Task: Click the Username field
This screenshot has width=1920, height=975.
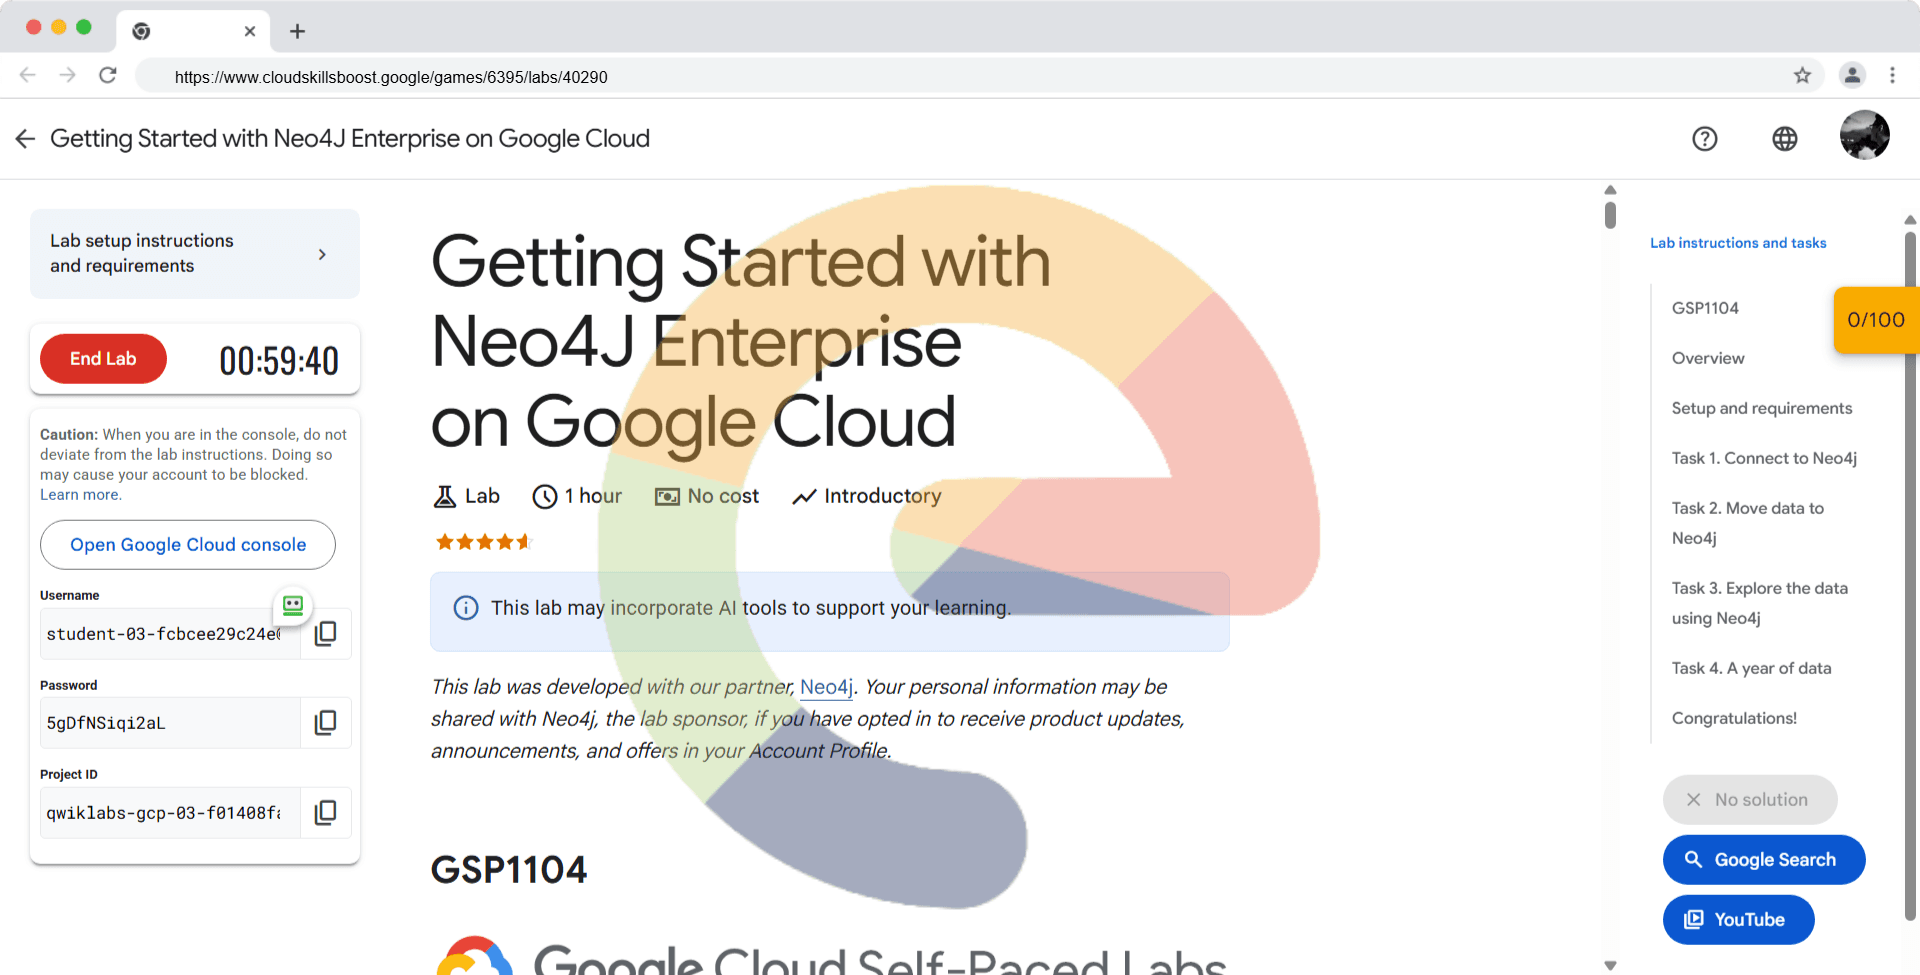Action: click(x=170, y=634)
